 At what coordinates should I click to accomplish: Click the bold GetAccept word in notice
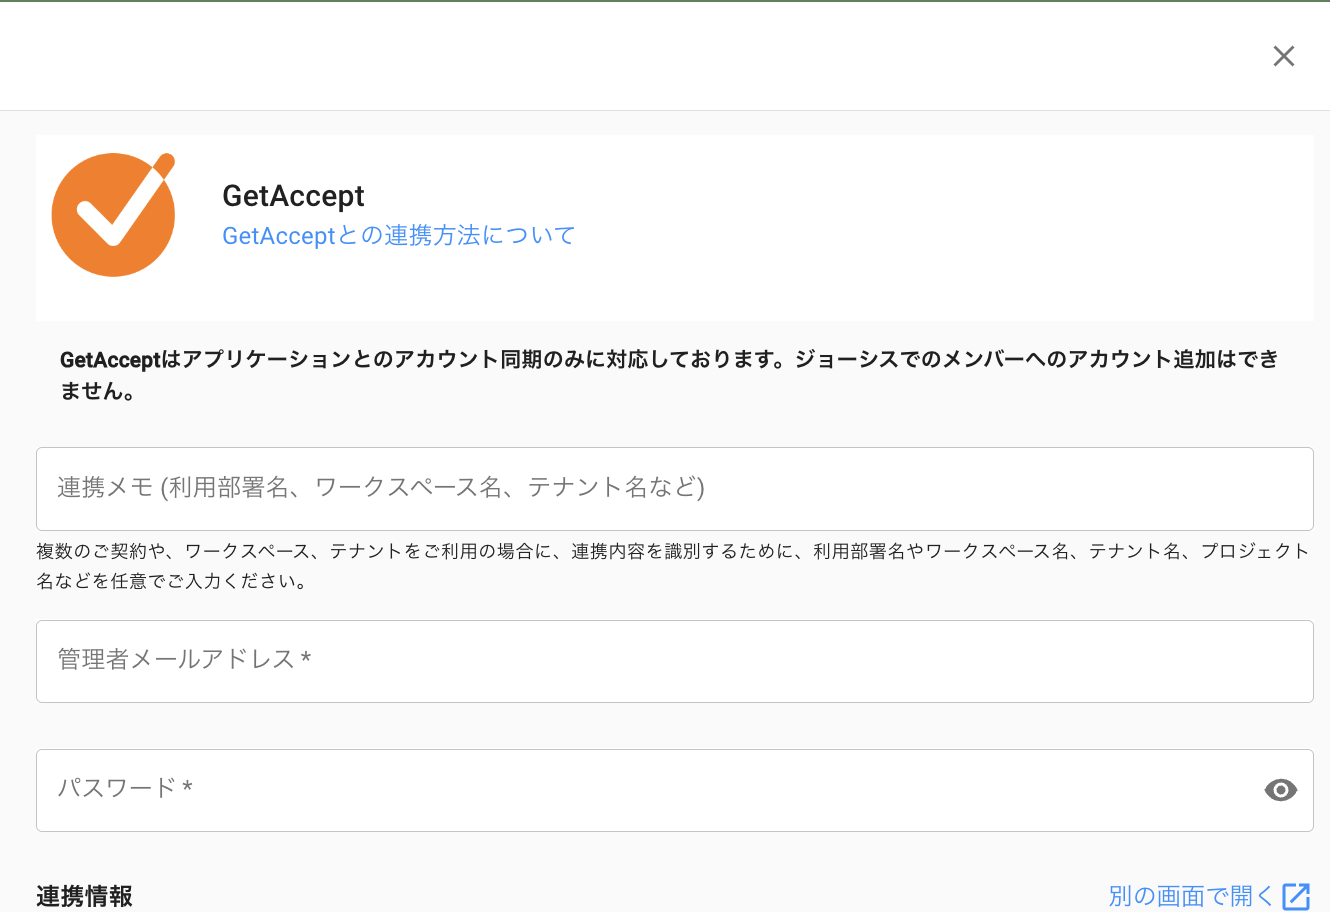pyautogui.click(x=110, y=360)
